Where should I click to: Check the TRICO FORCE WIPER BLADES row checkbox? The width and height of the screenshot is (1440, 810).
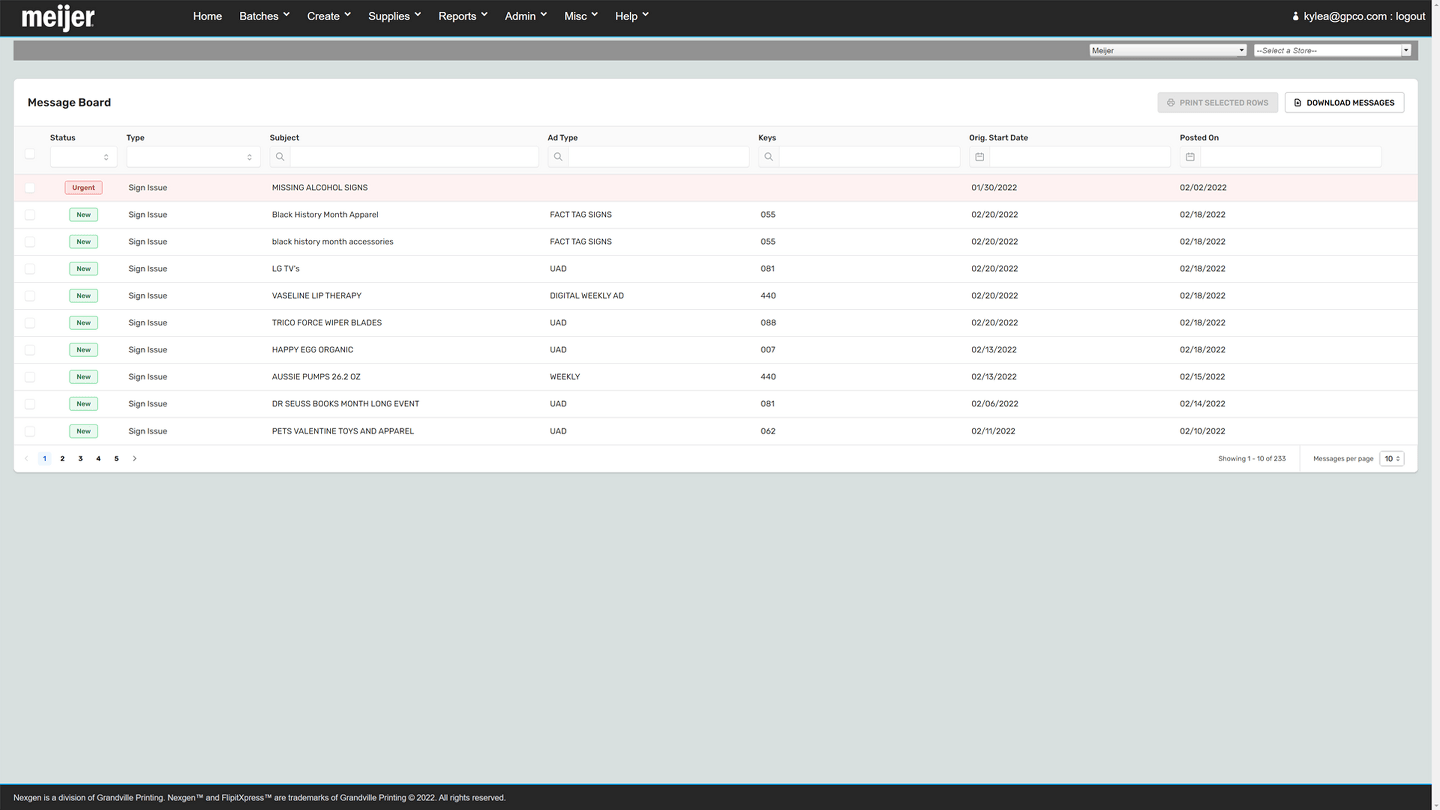(x=30, y=323)
